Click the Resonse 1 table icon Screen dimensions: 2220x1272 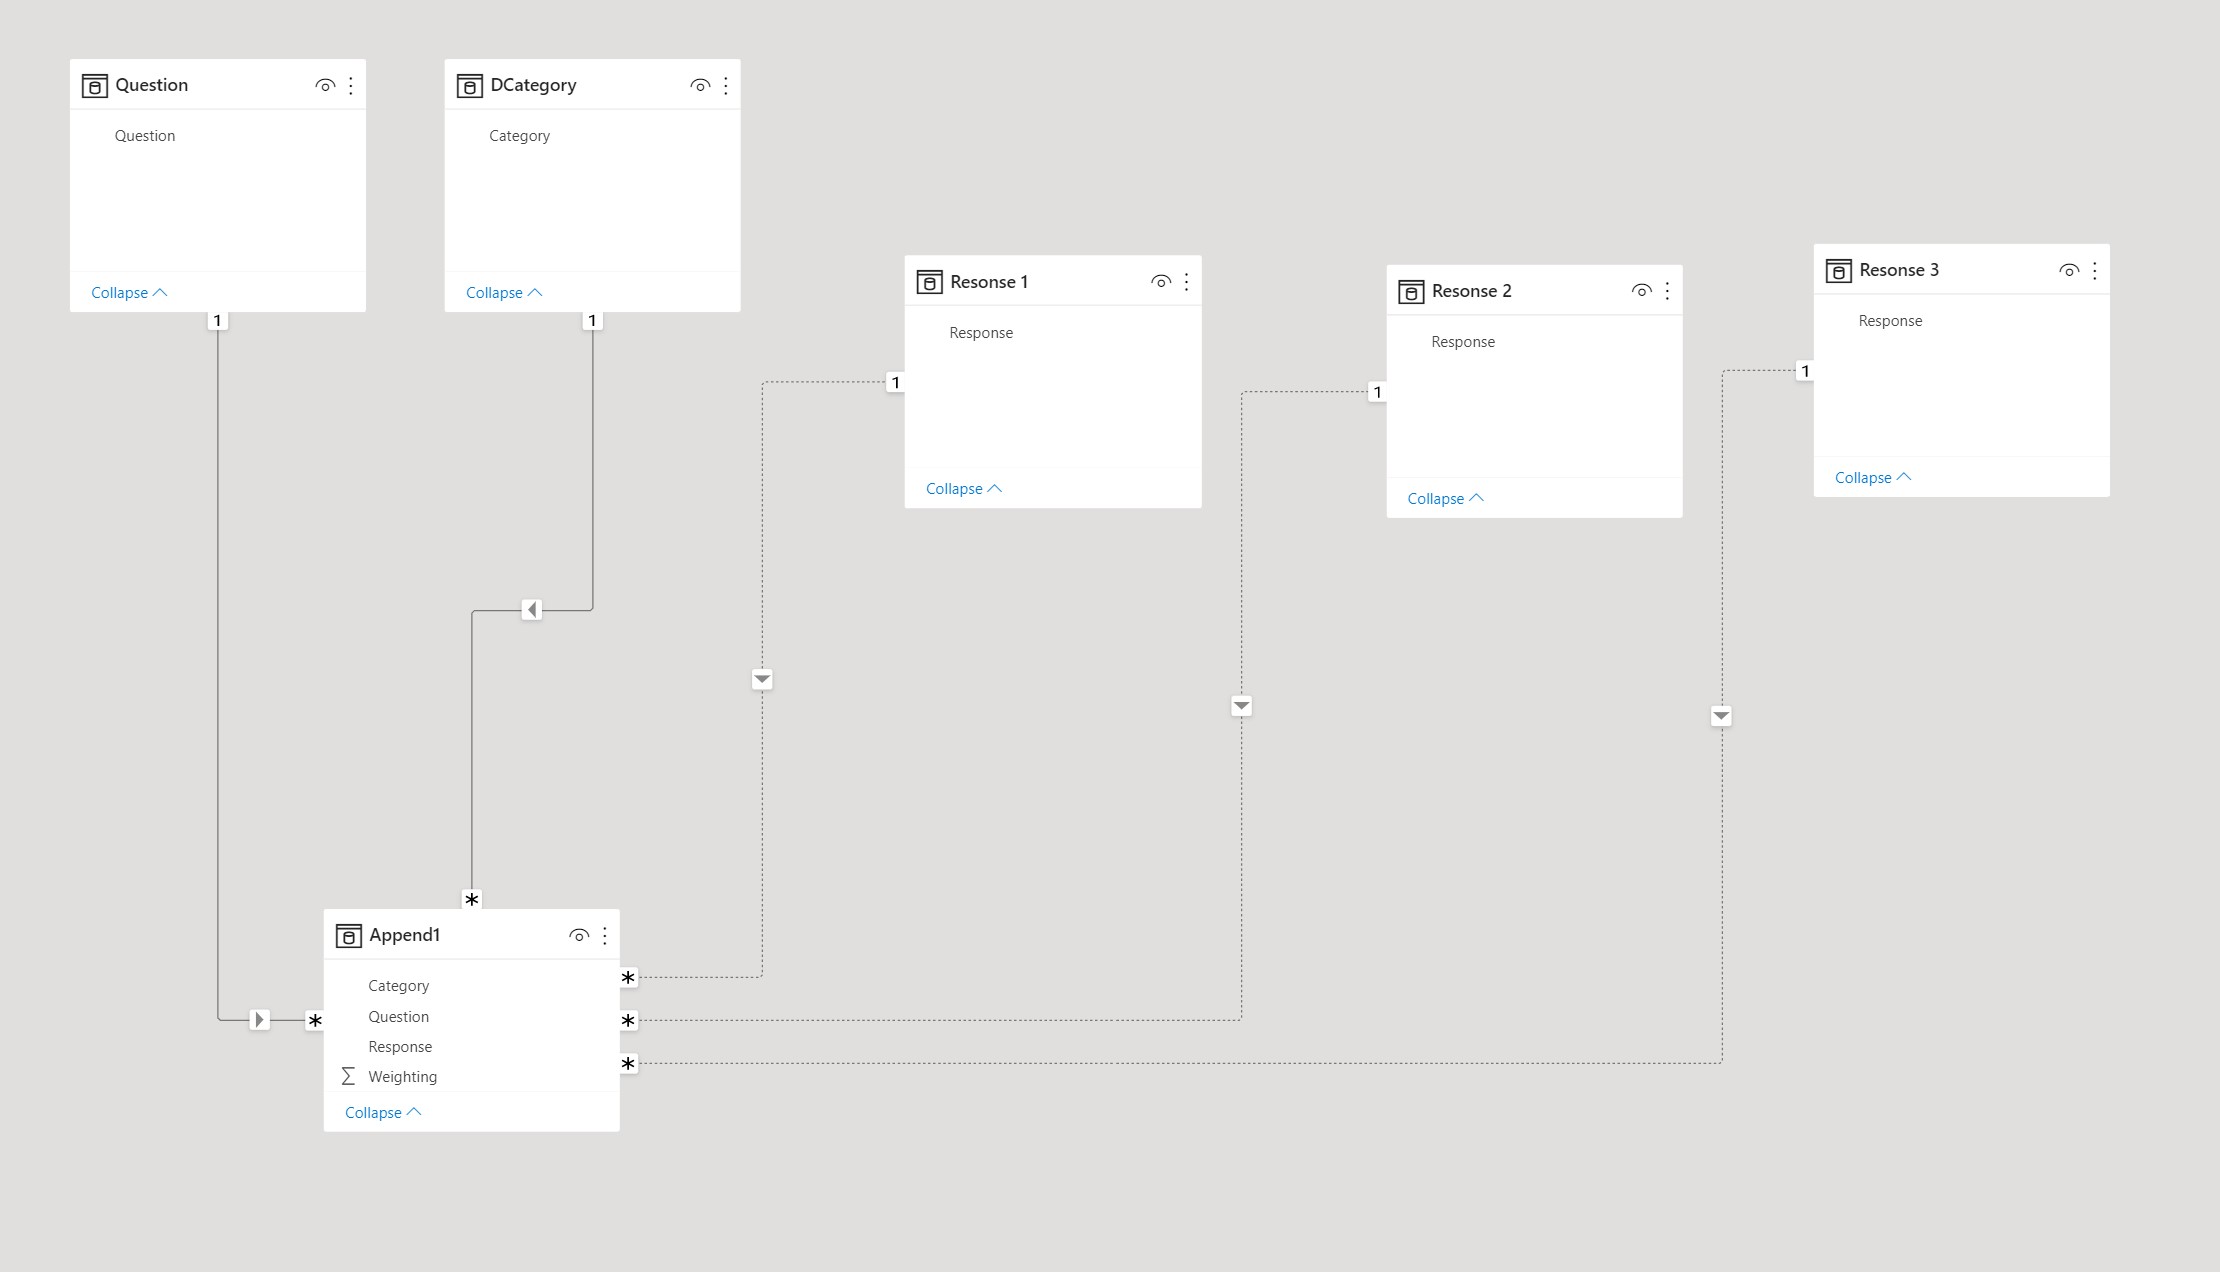(929, 282)
